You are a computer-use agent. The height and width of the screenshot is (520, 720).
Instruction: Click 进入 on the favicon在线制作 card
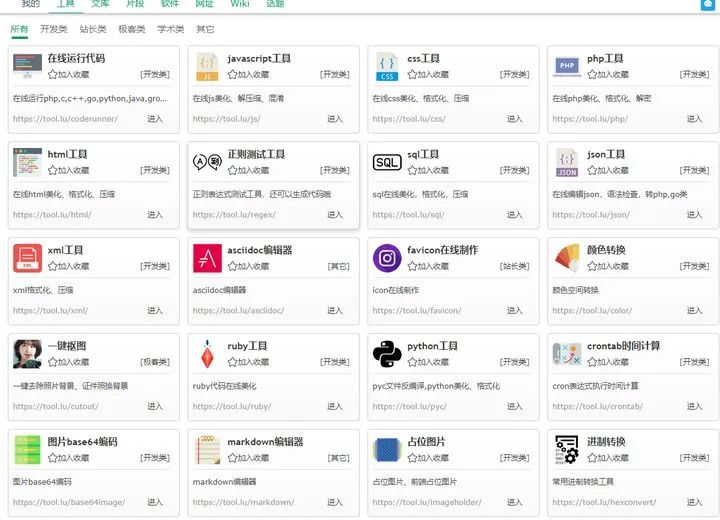(x=514, y=311)
